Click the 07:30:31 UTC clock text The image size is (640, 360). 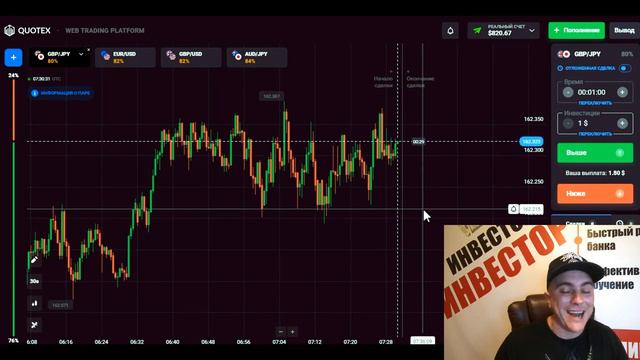pyautogui.click(x=47, y=79)
